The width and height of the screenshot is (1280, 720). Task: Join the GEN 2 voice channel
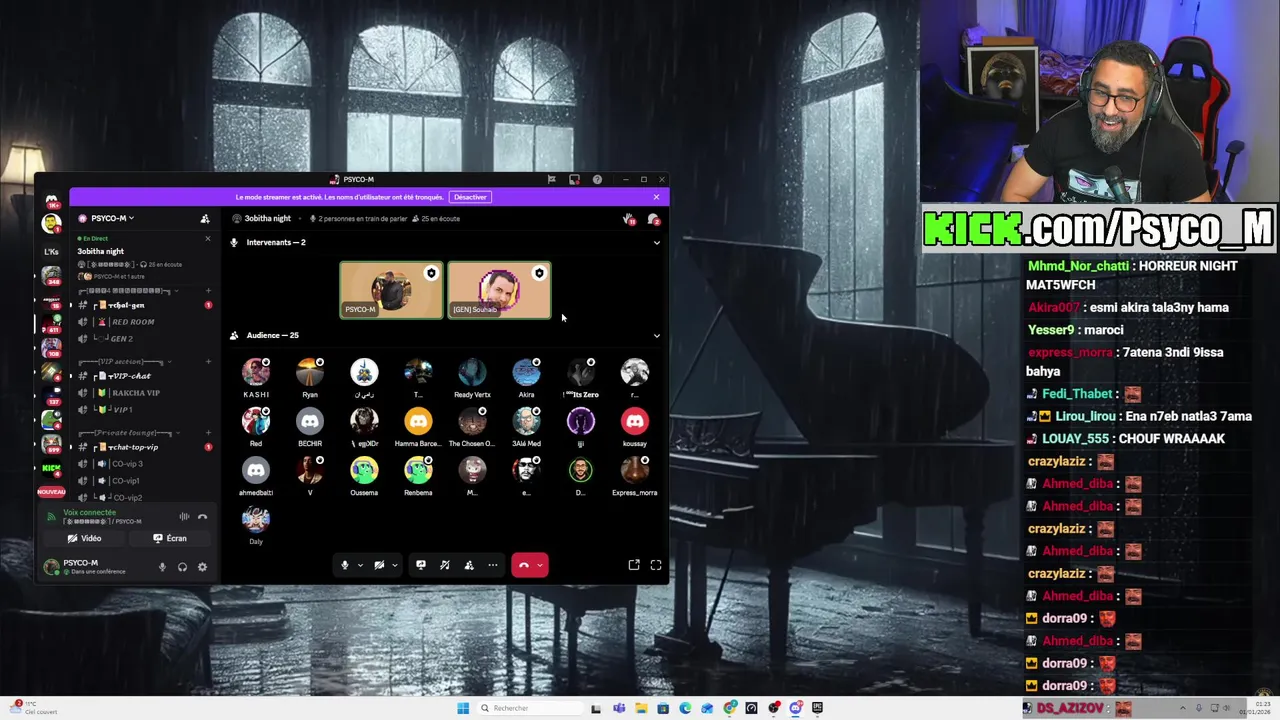pyautogui.click(x=145, y=339)
